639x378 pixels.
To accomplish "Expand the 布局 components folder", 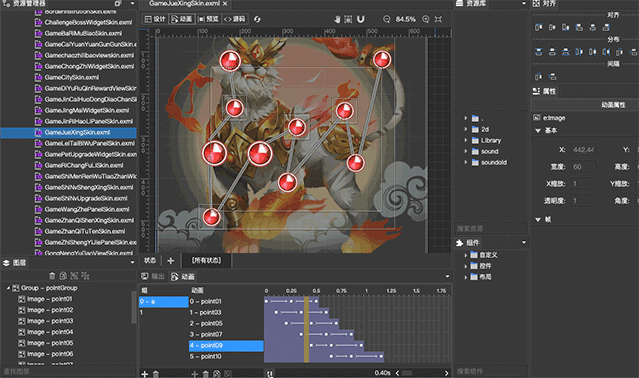I will point(466,277).
